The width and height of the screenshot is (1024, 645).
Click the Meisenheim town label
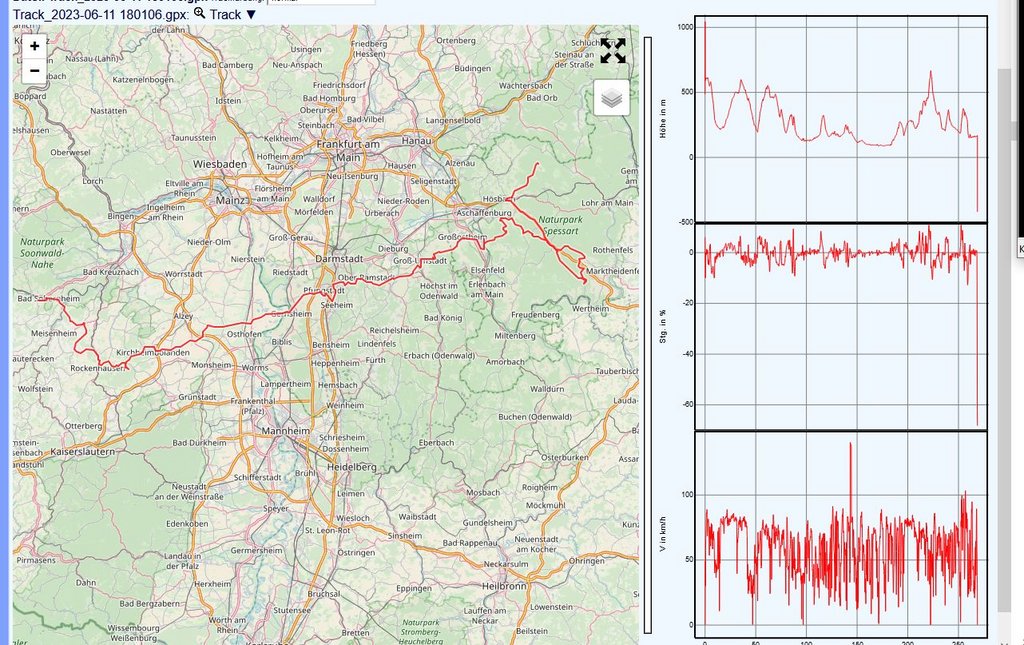(x=54, y=334)
